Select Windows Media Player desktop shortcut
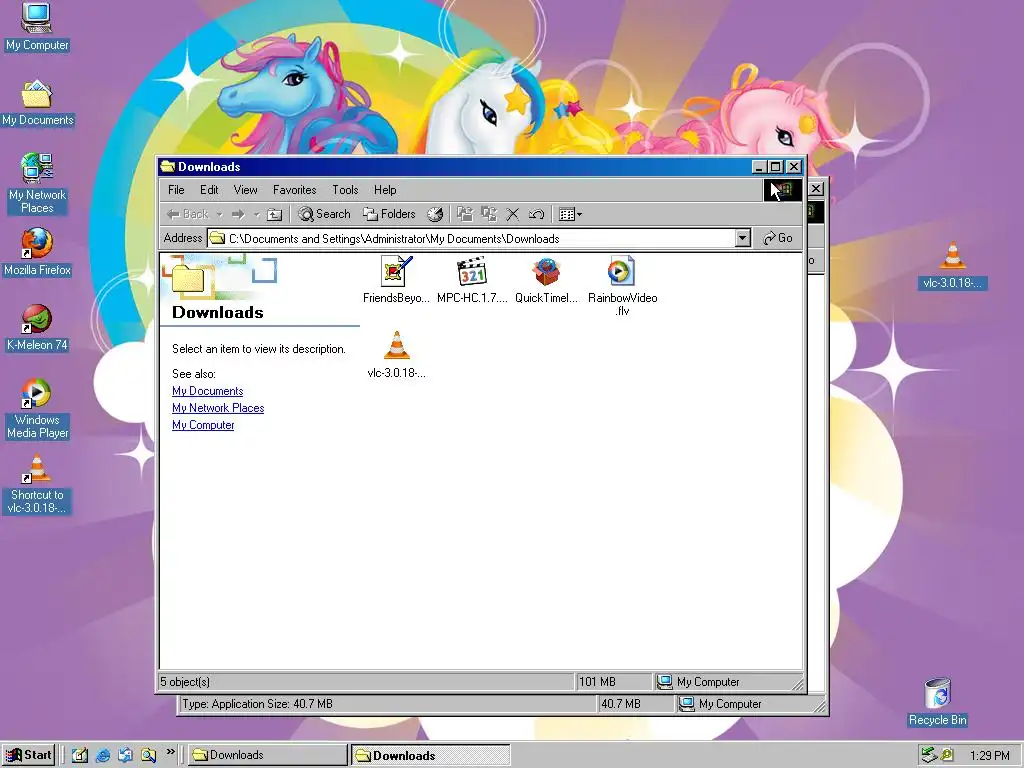The width and height of the screenshot is (1024, 768). 37,408
